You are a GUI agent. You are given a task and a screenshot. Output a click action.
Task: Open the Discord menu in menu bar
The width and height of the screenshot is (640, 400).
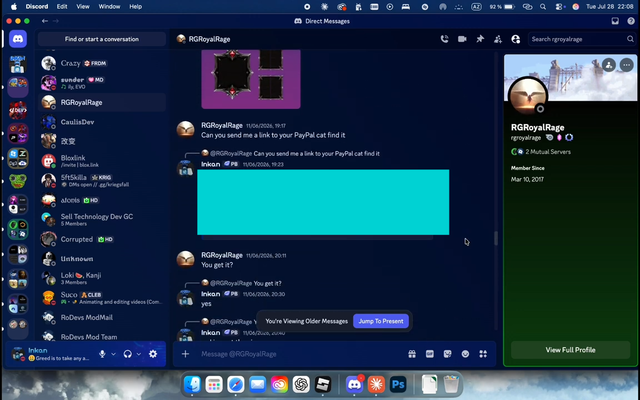[37, 7]
